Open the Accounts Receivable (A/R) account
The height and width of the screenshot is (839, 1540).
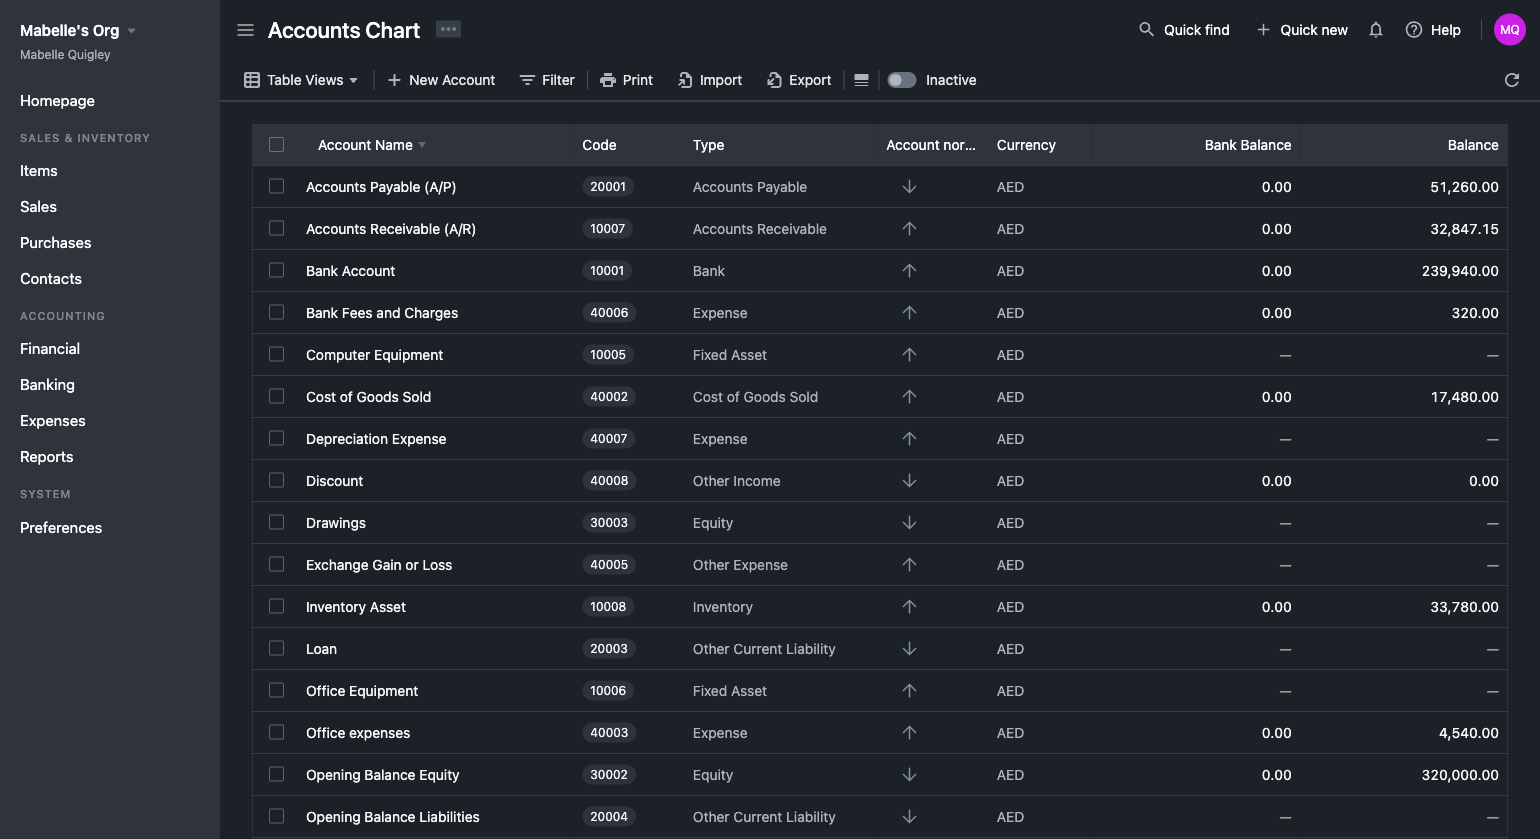point(391,229)
